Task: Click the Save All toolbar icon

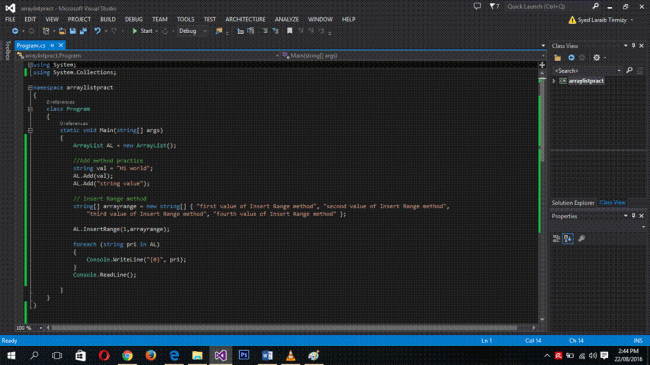Action: click(x=83, y=31)
